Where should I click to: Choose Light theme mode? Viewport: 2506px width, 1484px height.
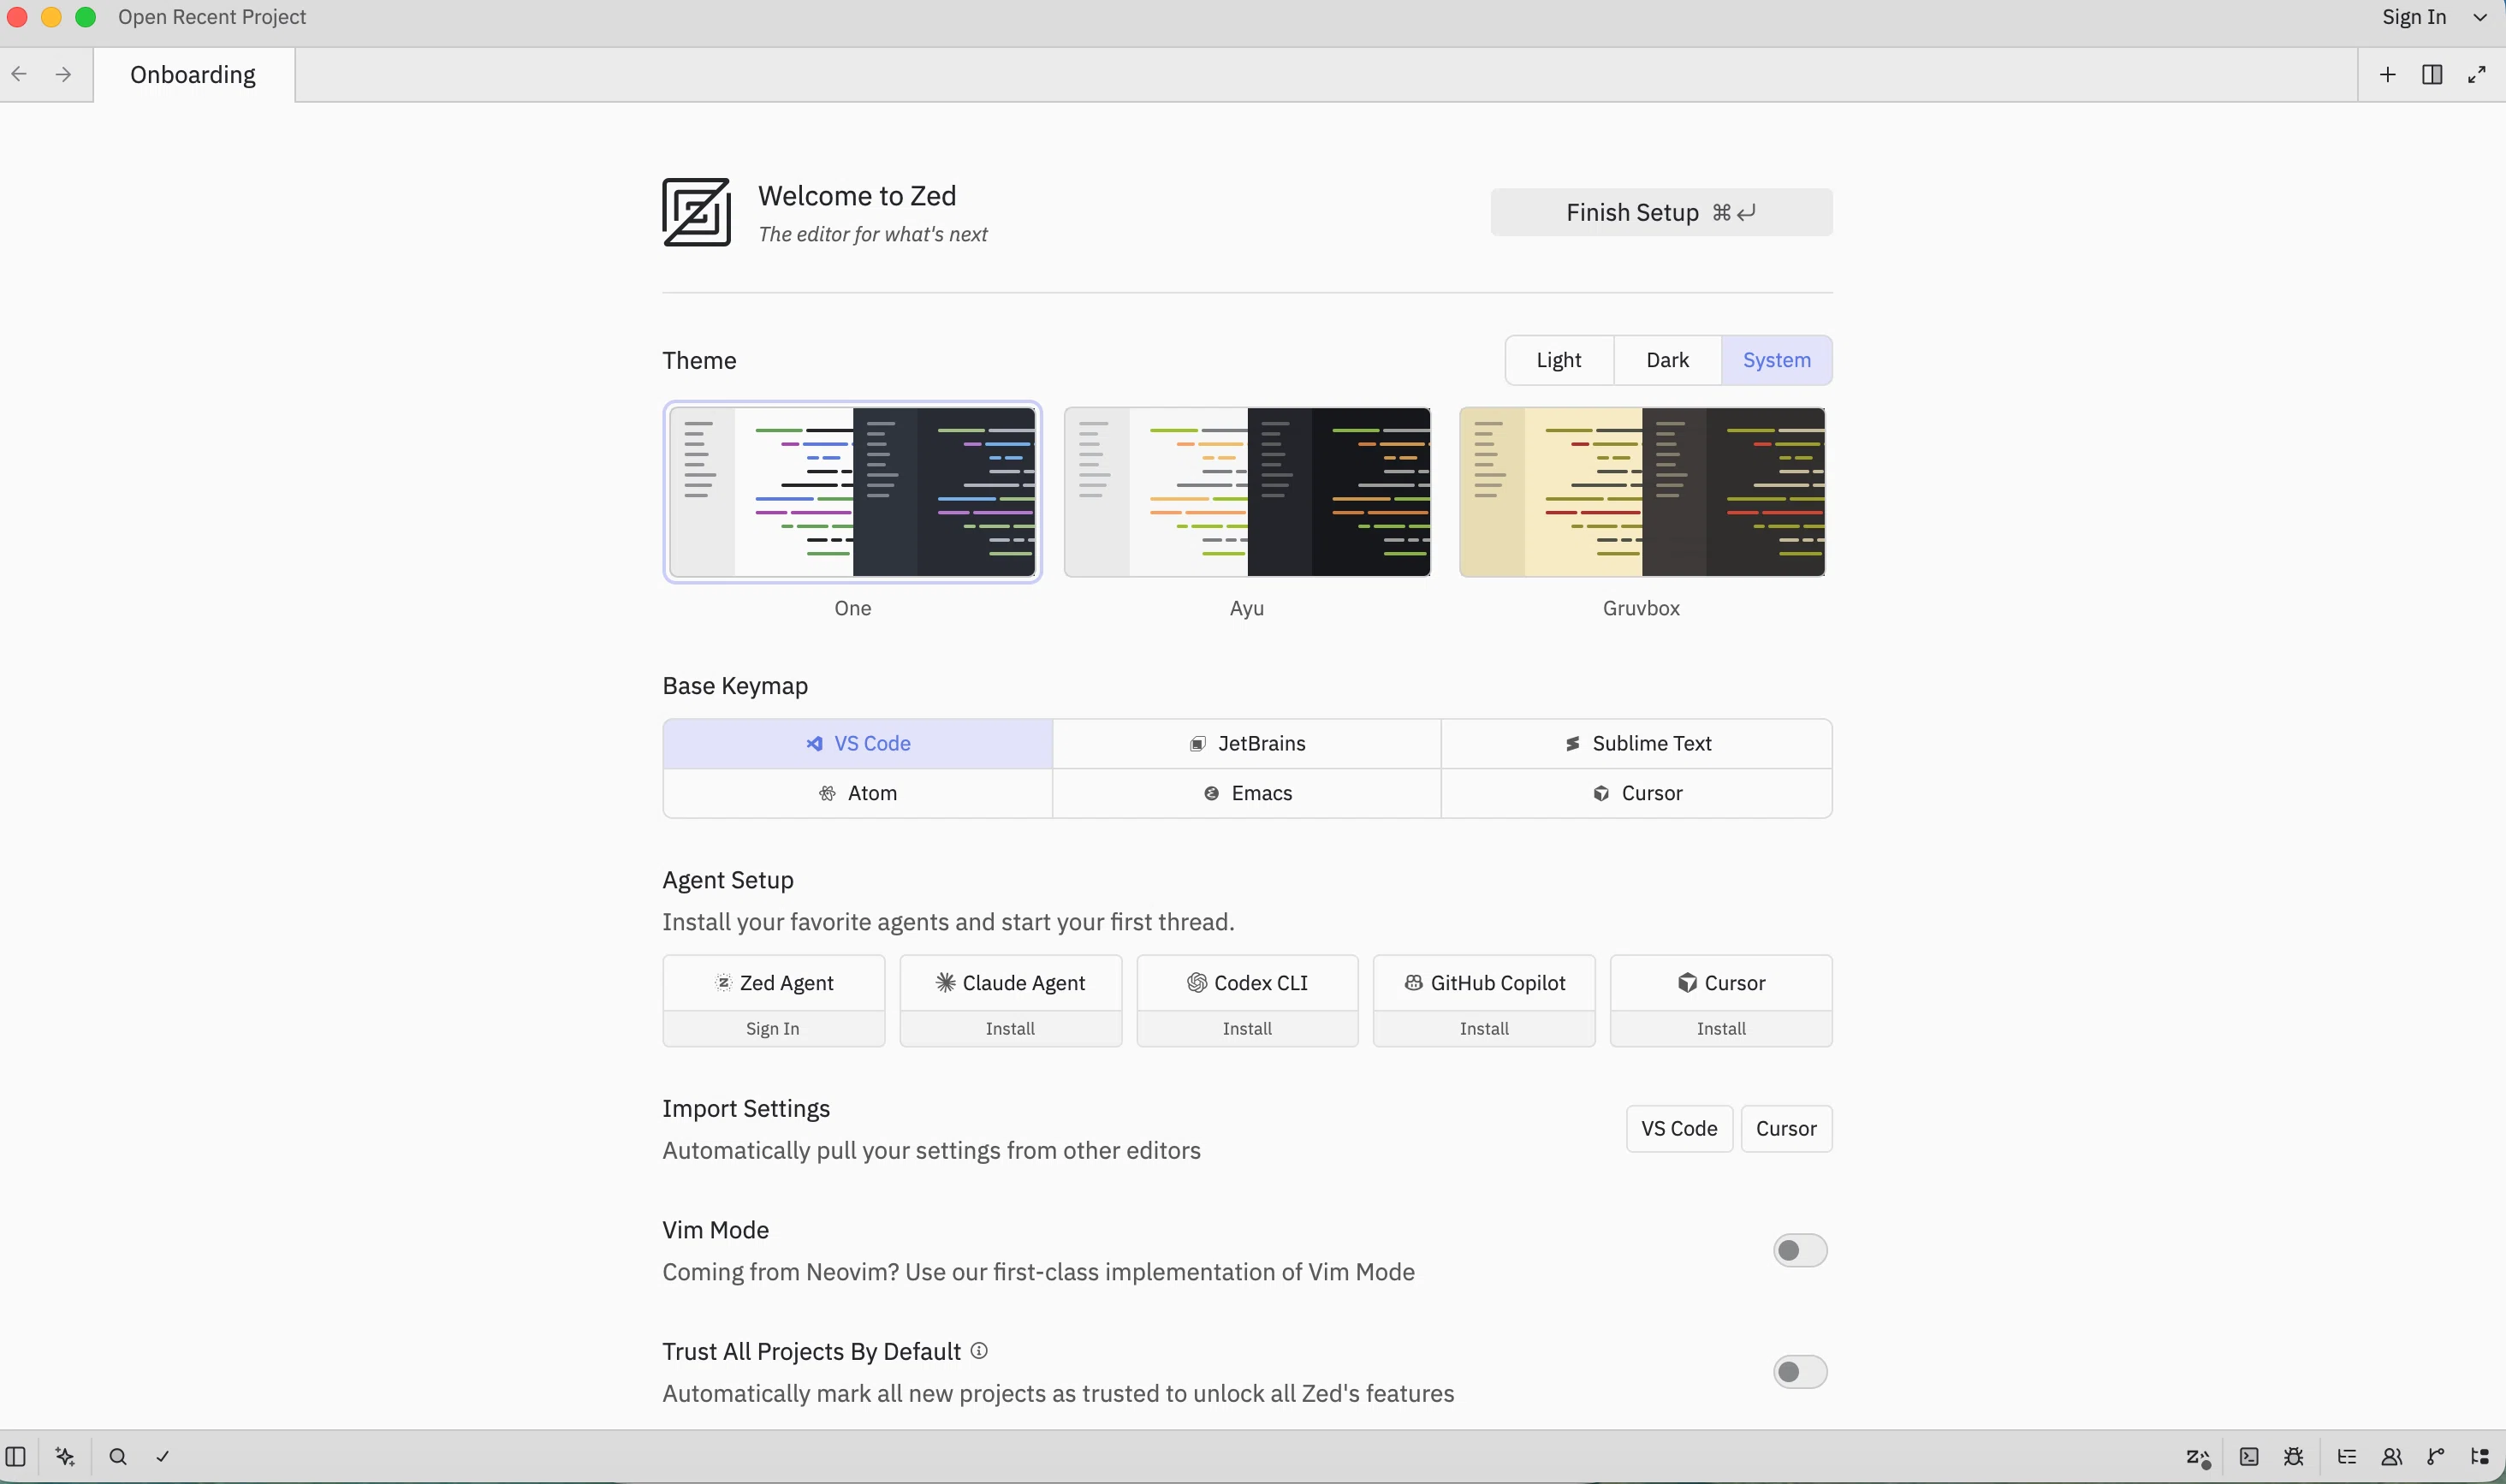[x=1559, y=360]
